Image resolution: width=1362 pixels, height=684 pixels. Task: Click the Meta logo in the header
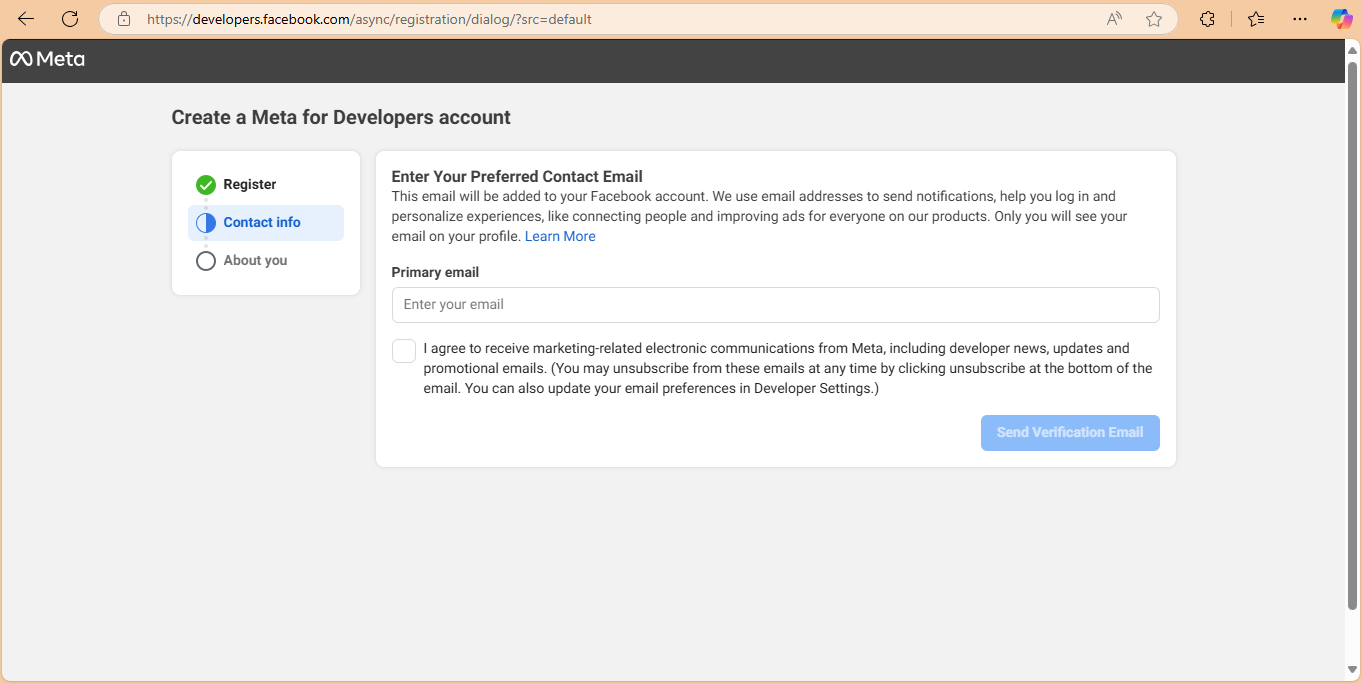pos(46,59)
